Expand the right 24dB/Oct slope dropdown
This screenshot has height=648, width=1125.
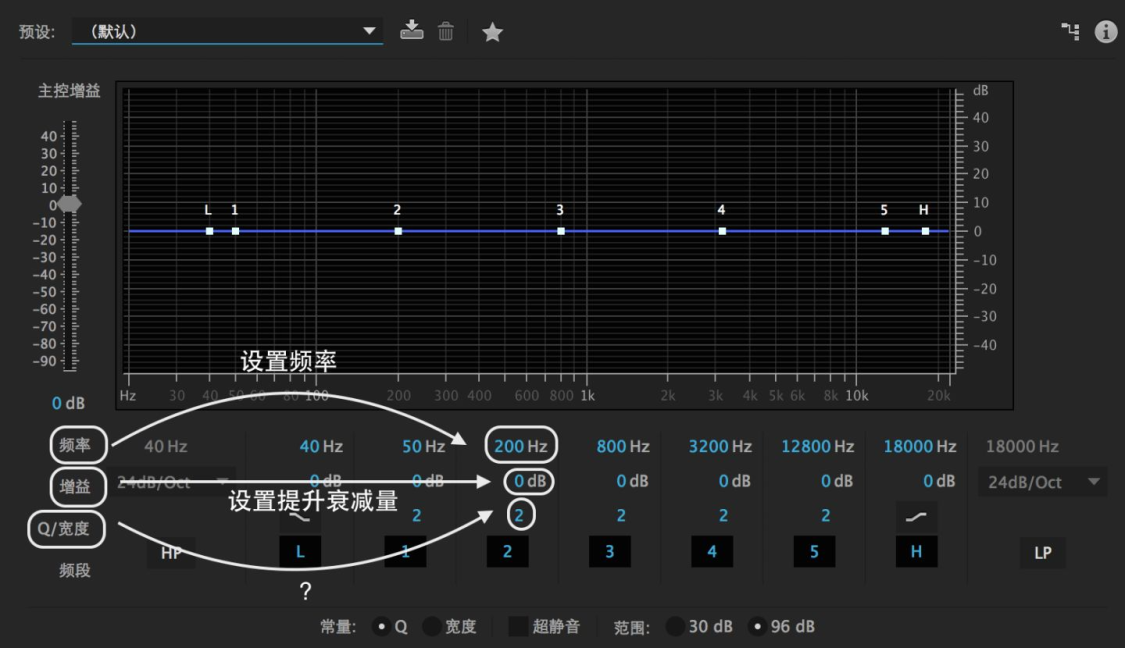click(x=1042, y=482)
